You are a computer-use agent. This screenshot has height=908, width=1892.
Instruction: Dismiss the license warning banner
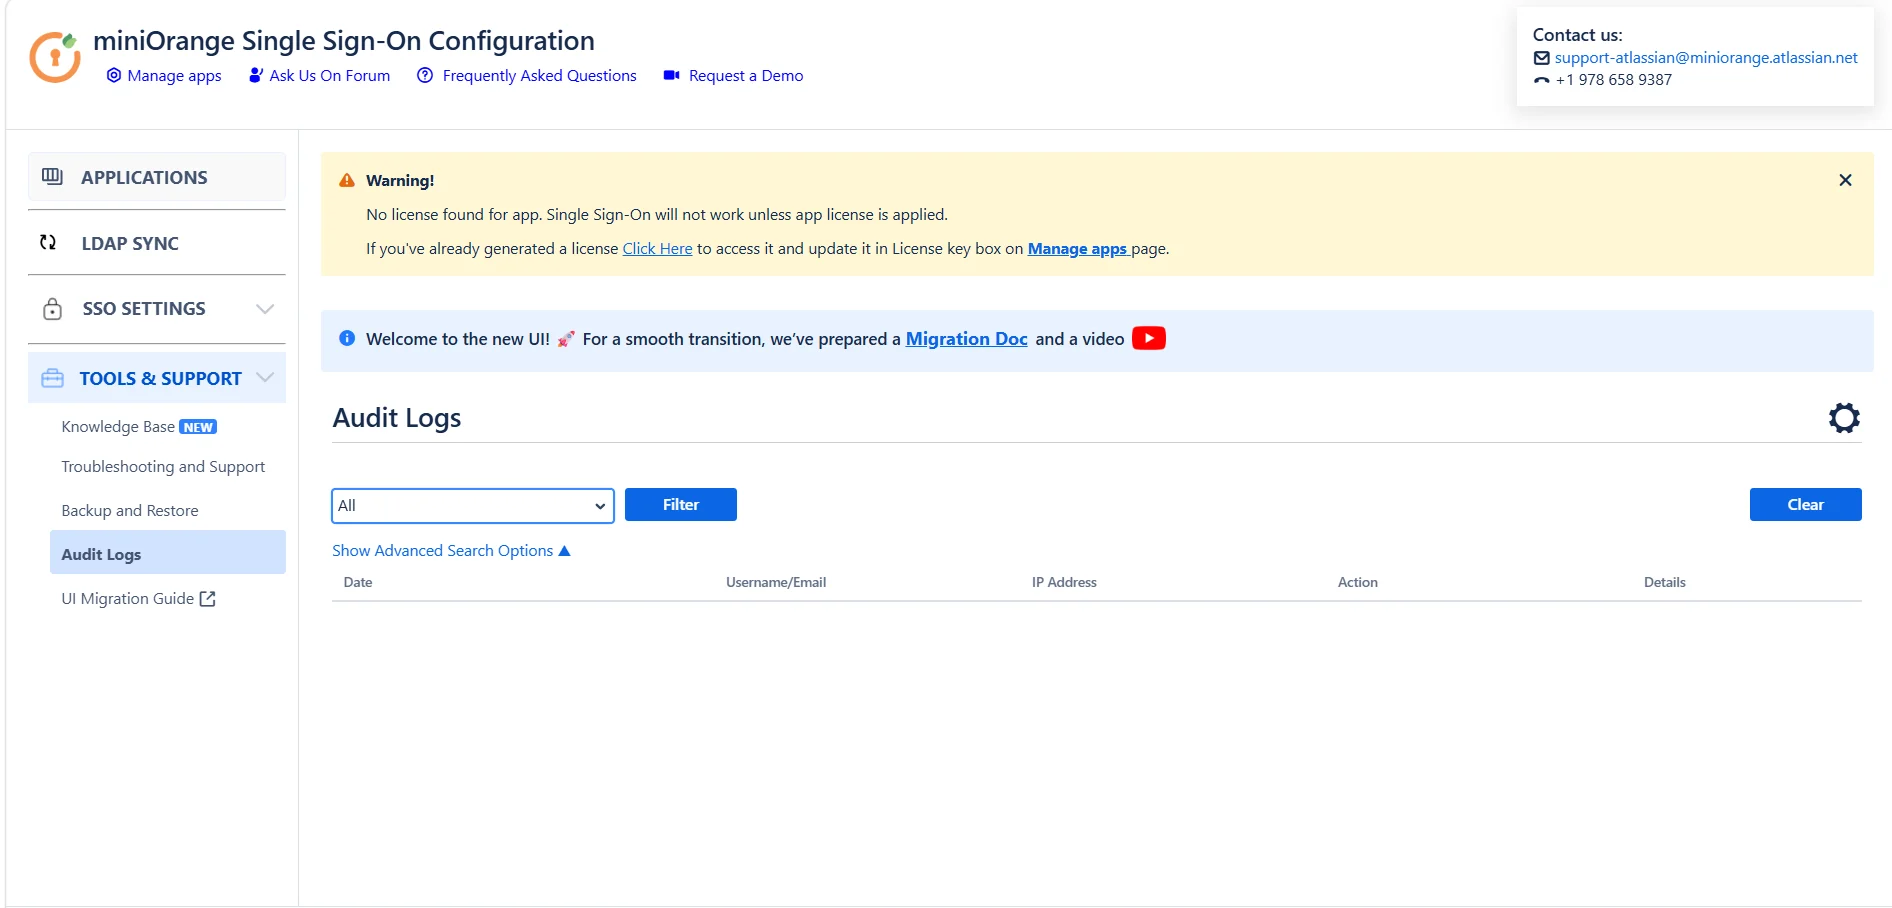pos(1845,180)
